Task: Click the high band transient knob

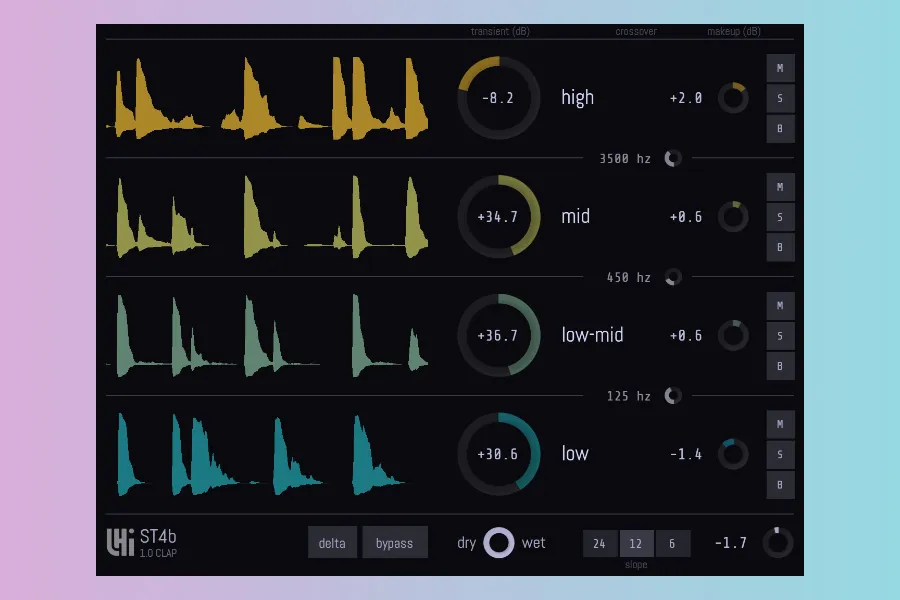Action: (x=498, y=98)
